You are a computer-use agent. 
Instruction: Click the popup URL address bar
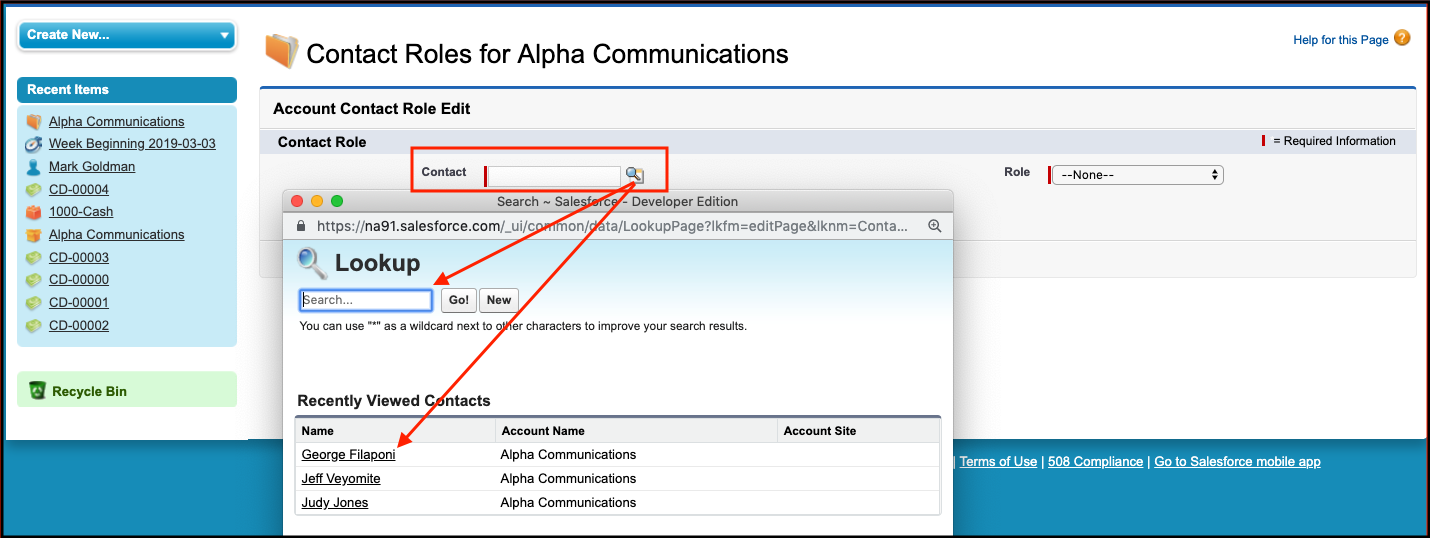click(x=611, y=226)
